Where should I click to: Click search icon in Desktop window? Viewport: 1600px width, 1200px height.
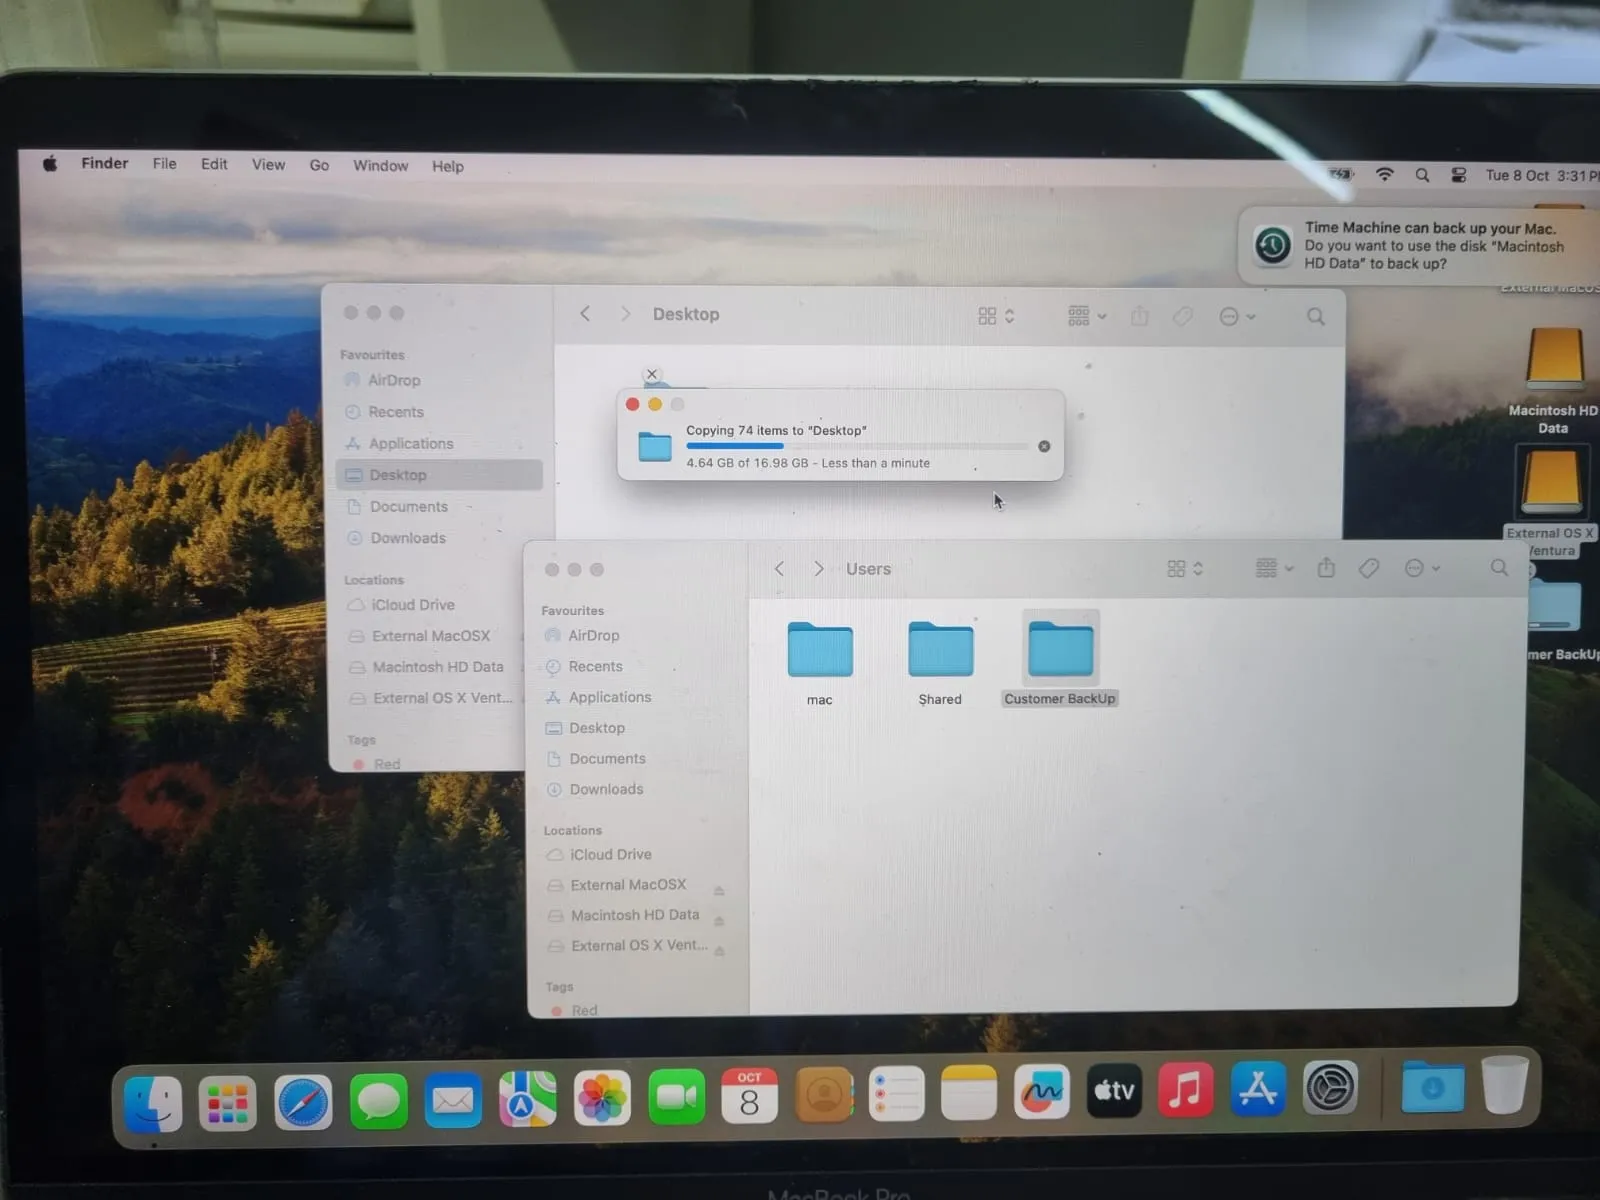[x=1316, y=317]
